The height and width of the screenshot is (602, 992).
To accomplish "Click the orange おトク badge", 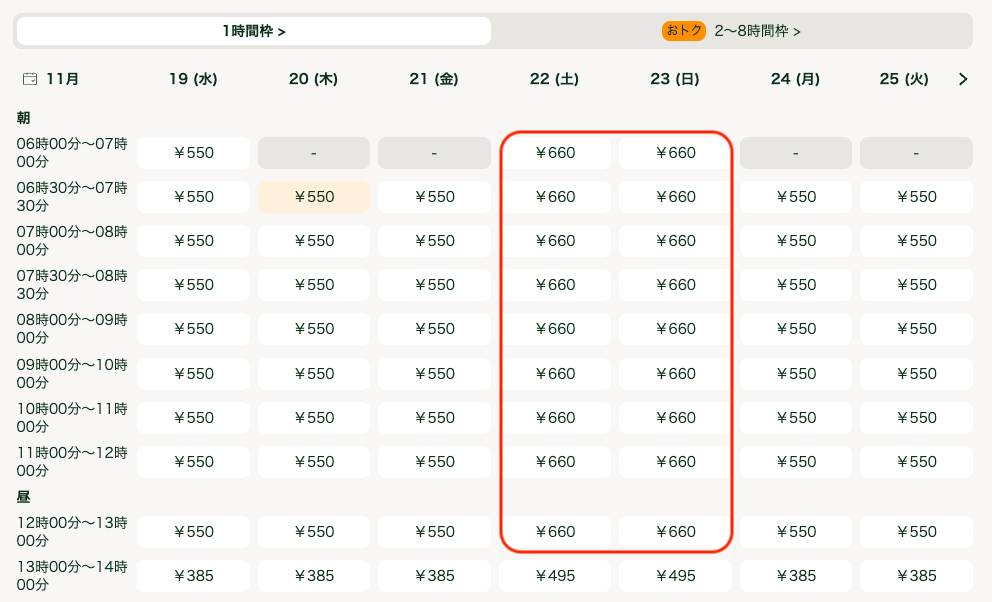I will [683, 31].
